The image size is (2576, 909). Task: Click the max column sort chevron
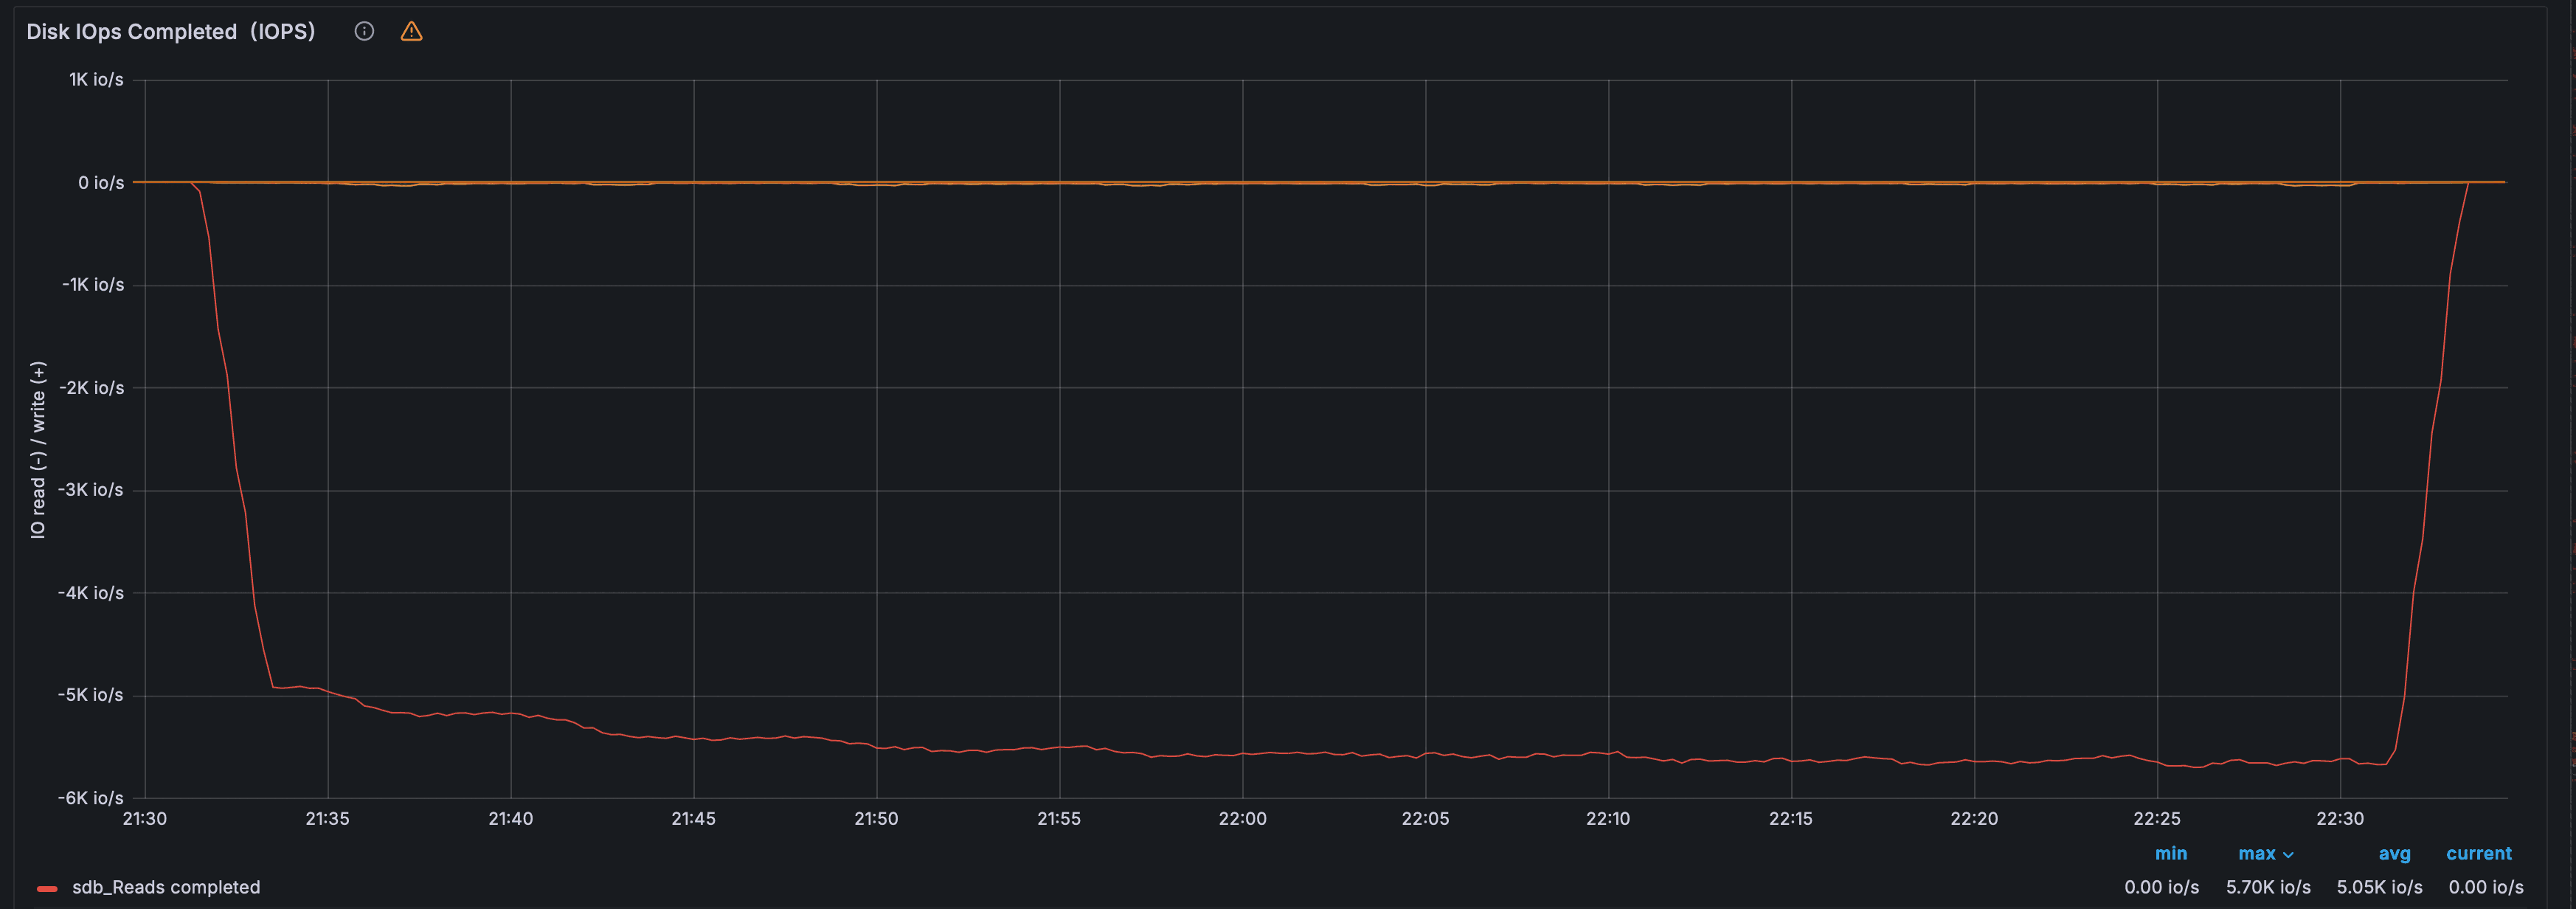2288,855
